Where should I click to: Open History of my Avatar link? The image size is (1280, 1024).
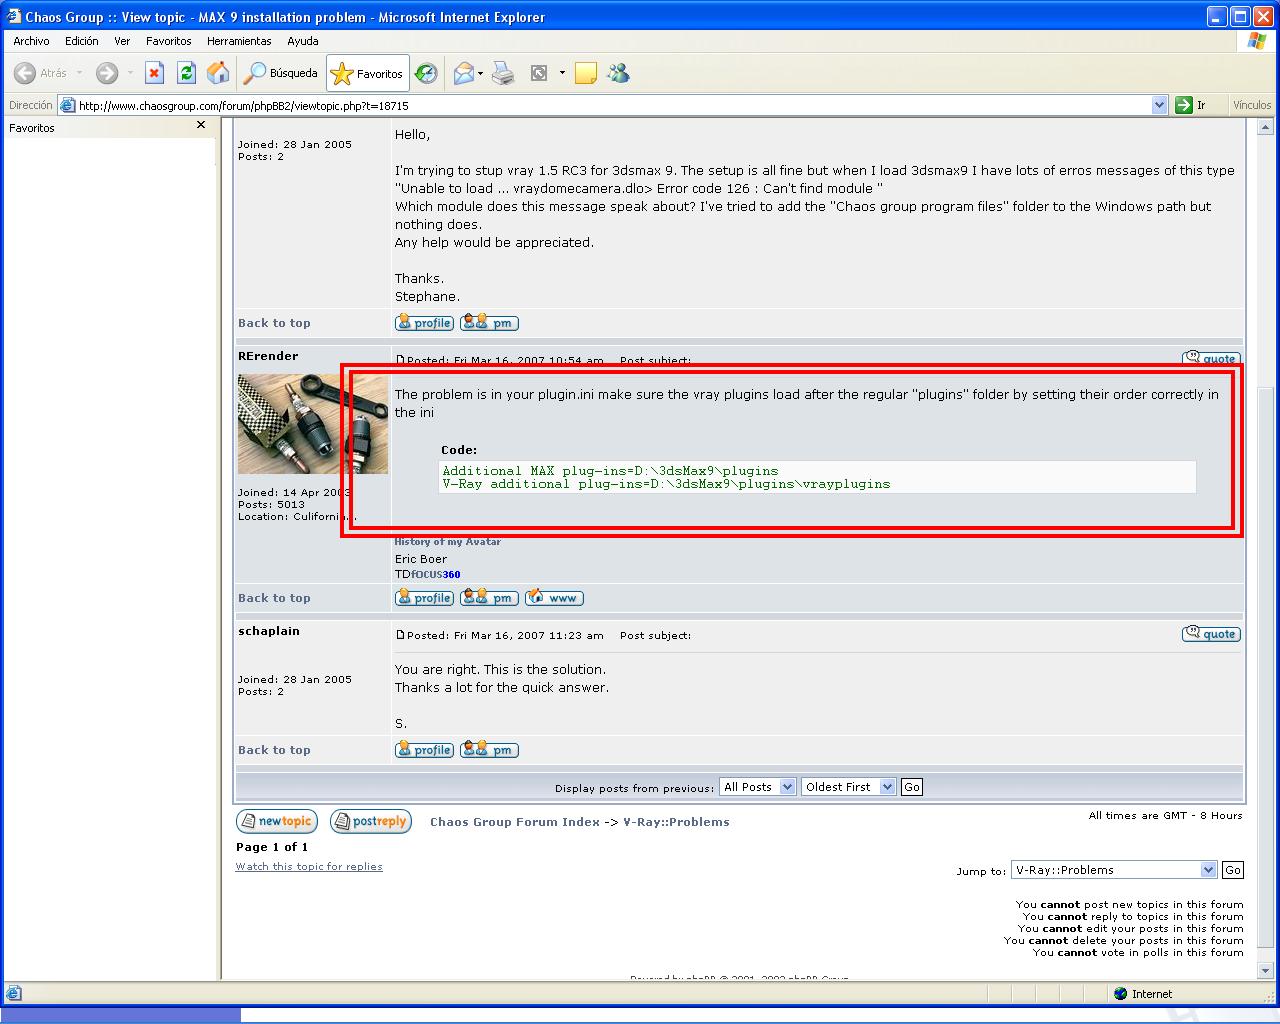[447, 542]
